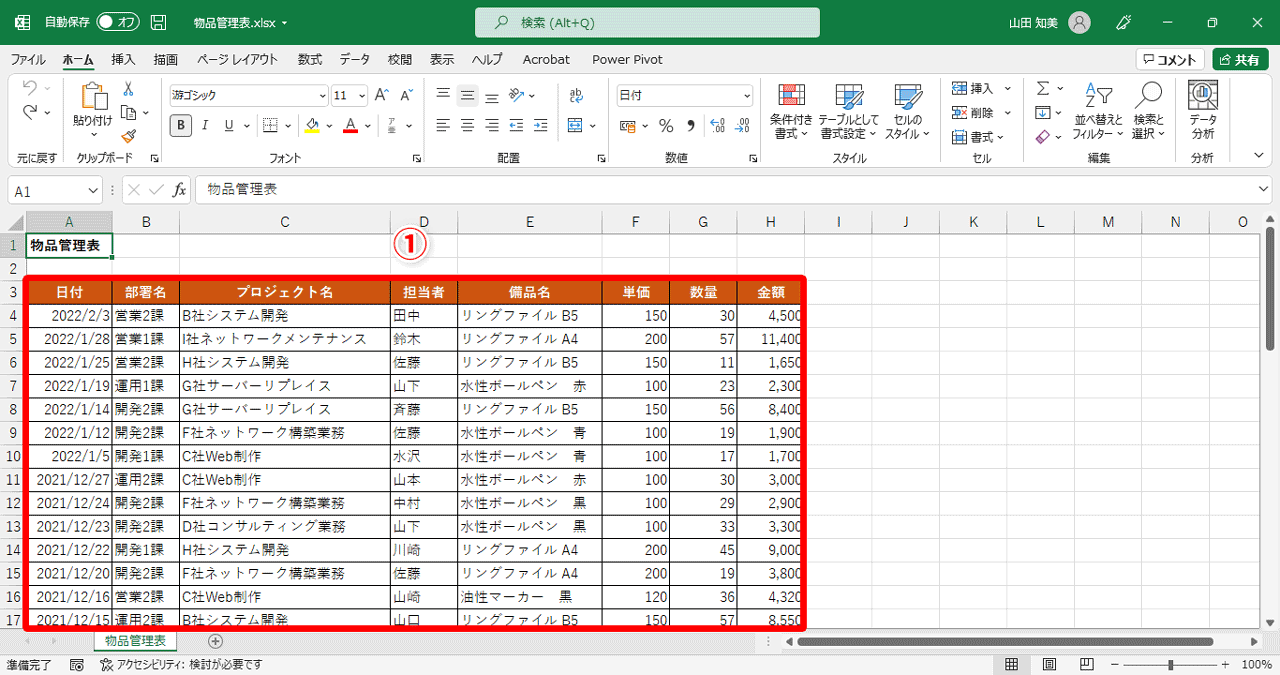
Task: Click Increase Decimal icon
Action: pos(717,125)
